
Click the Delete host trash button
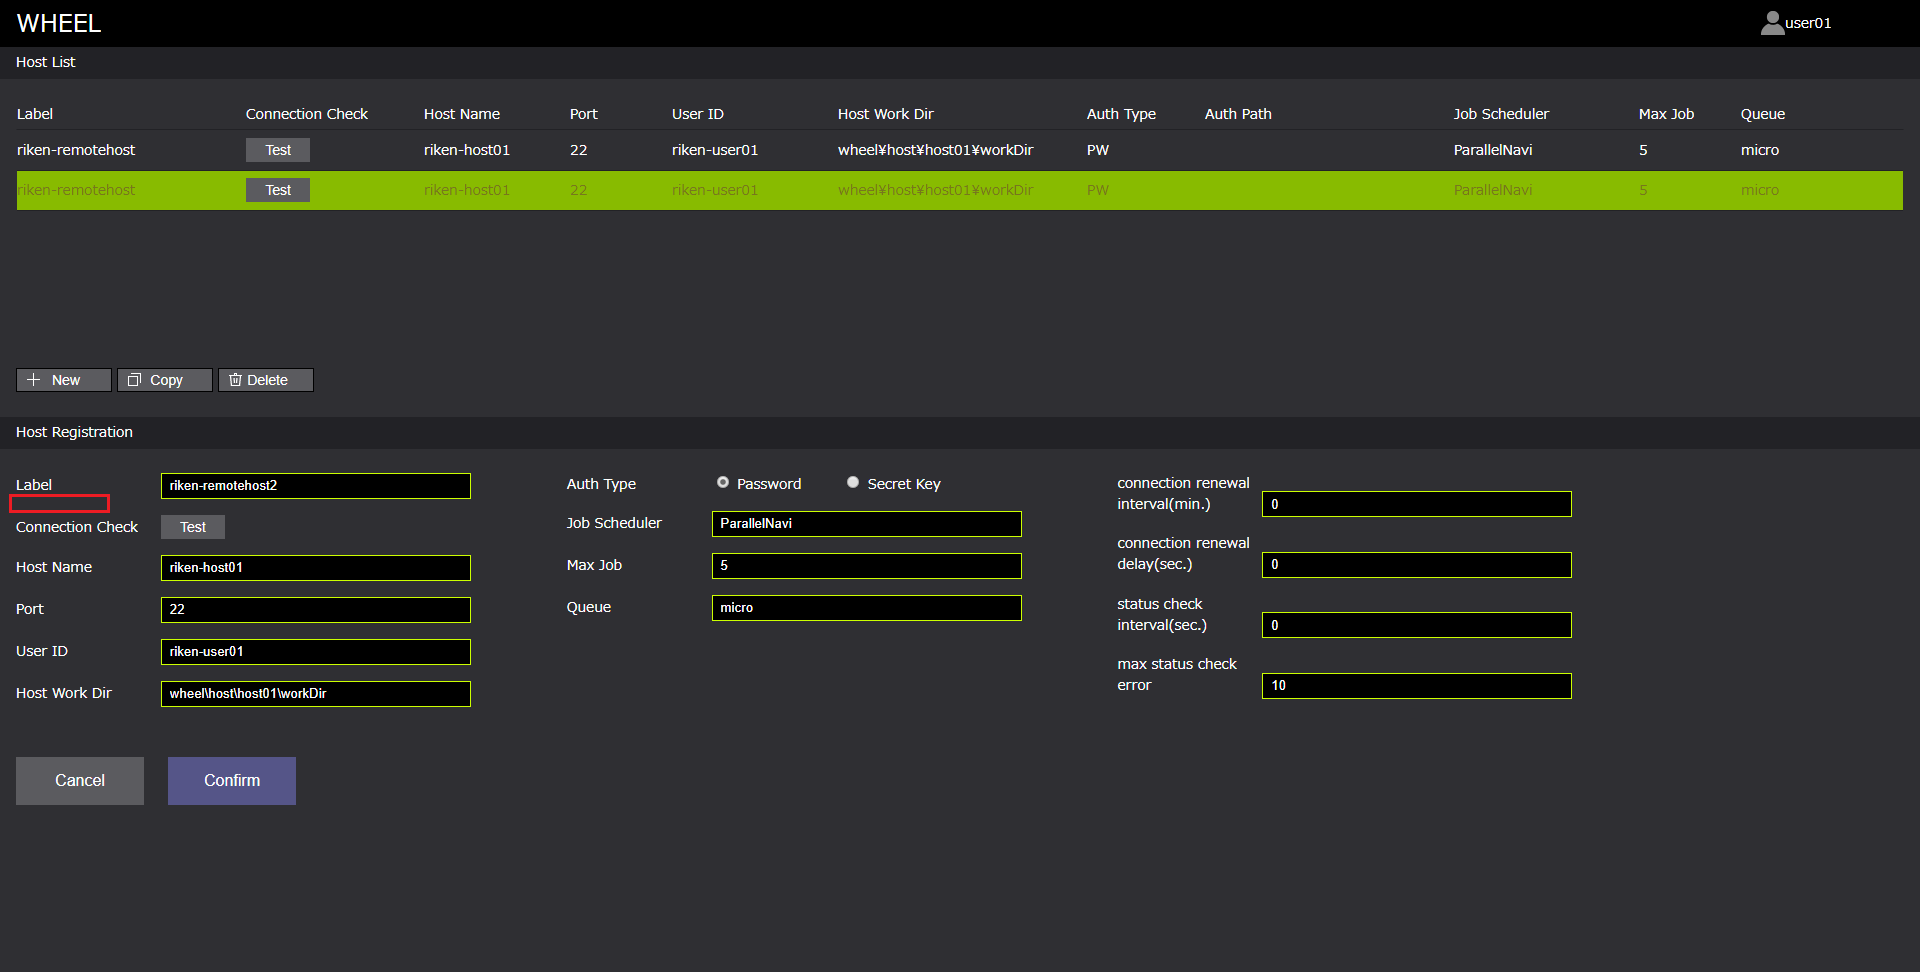[265, 380]
